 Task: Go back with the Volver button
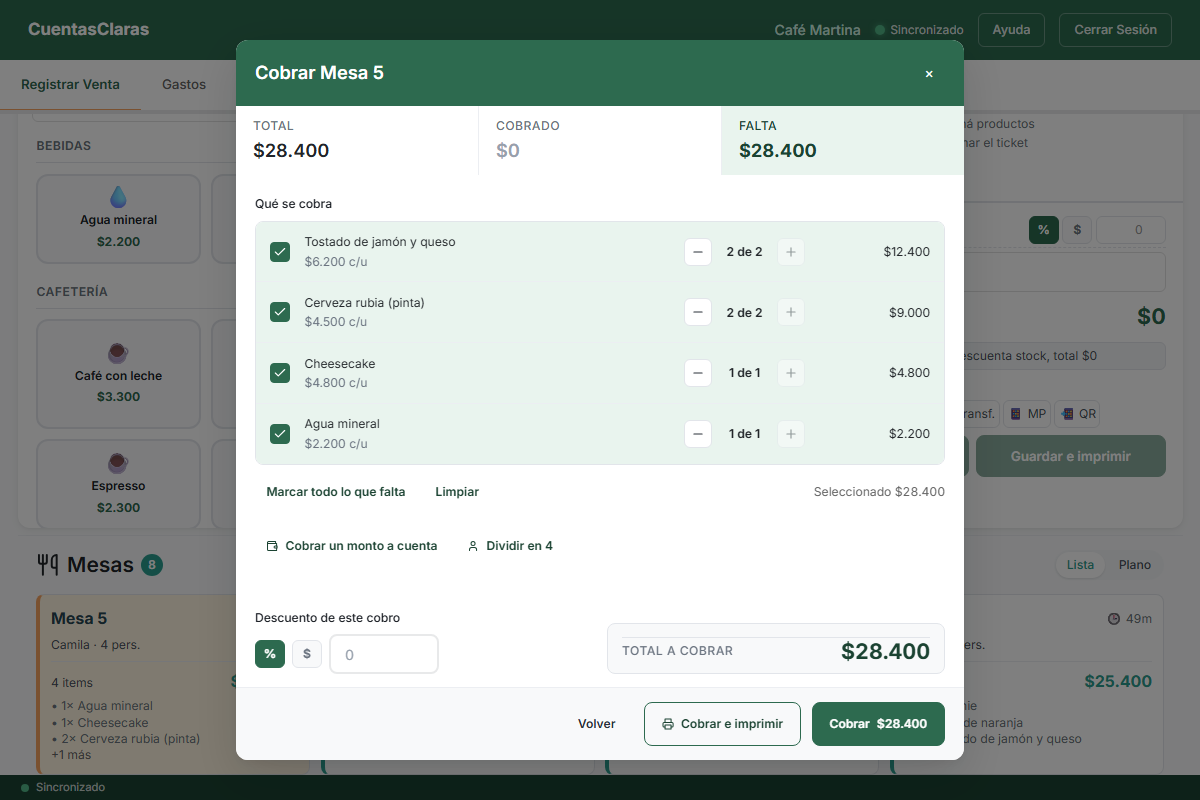click(x=597, y=724)
